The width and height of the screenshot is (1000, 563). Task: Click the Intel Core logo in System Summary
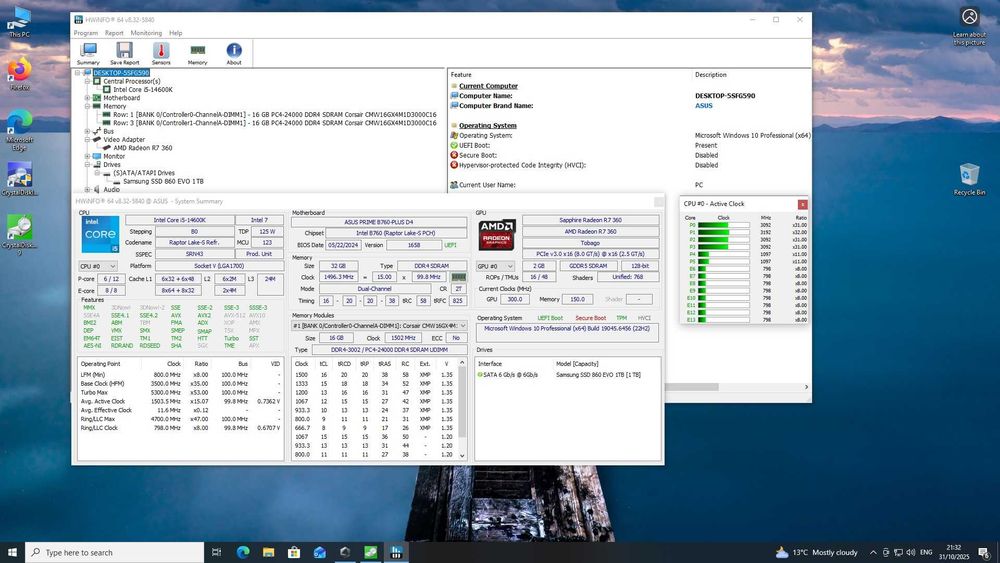coord(100,234)
